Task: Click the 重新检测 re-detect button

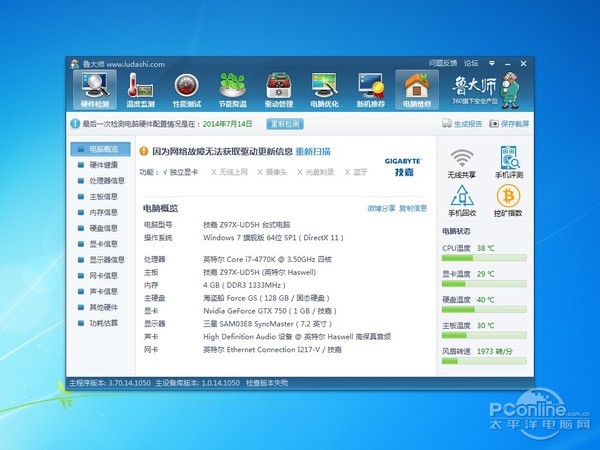Action: tap(285, 124)
